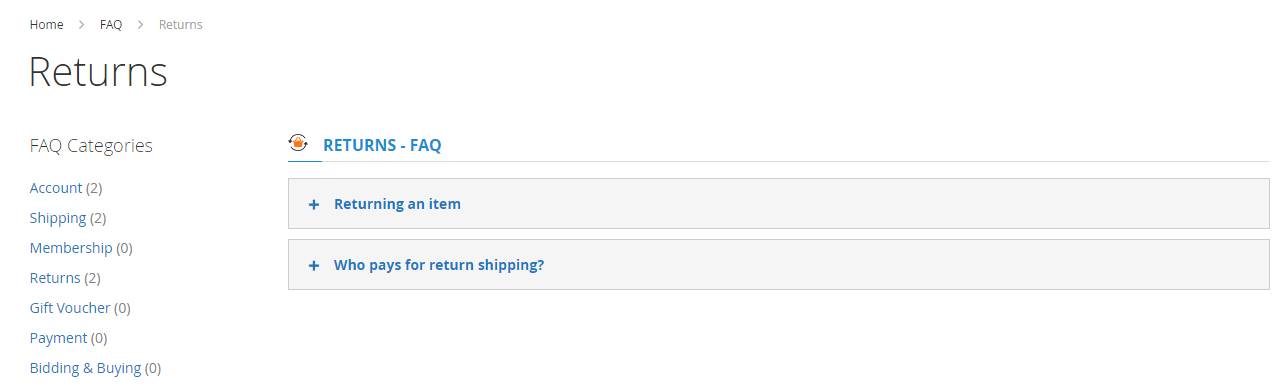Click the large Returns page title
This screenshot has height=392, width=1283.
(98, 72)
